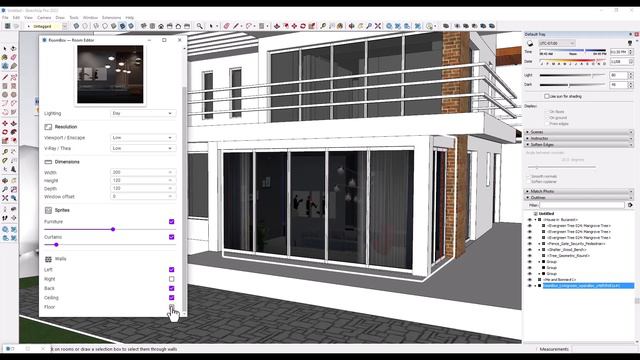Click the shadow Light slider
The width and height of the screenshot is (640, 360).
coord(572,76)
